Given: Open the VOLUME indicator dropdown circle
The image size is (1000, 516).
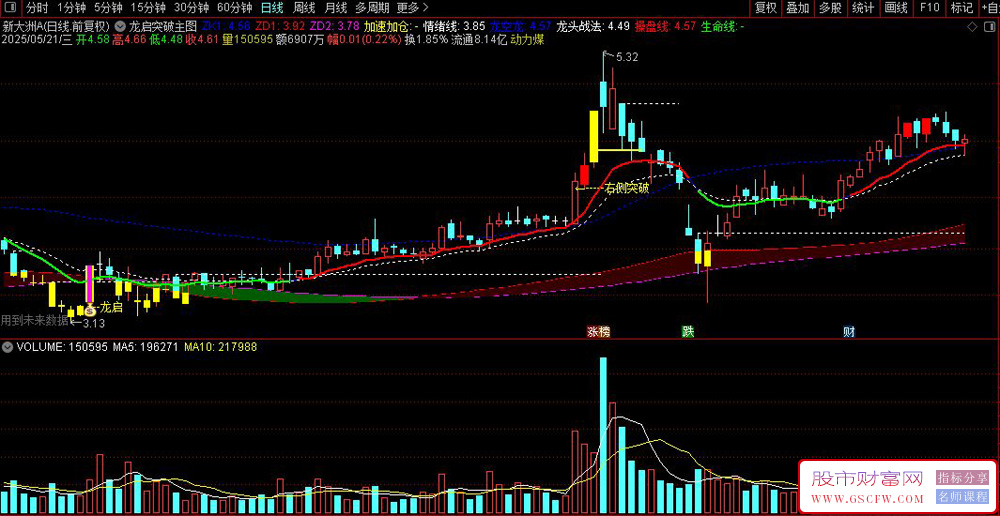Looking at the screenshot, I should click(x=7, y=347).
